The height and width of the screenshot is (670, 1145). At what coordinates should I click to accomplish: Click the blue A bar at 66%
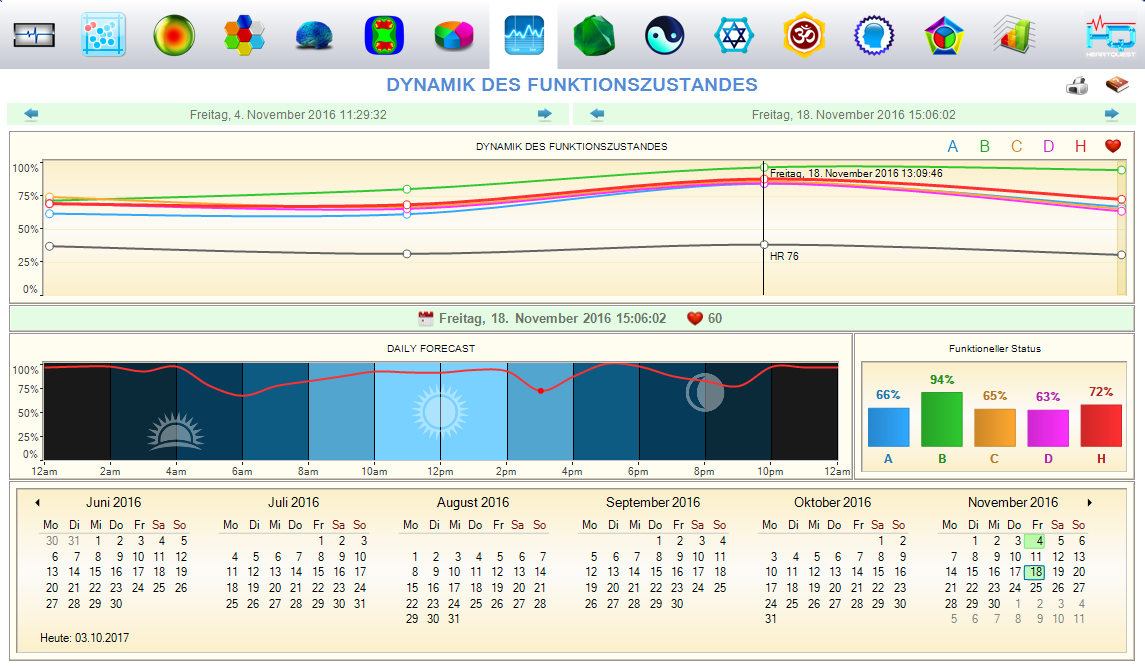tap(889, 427)
